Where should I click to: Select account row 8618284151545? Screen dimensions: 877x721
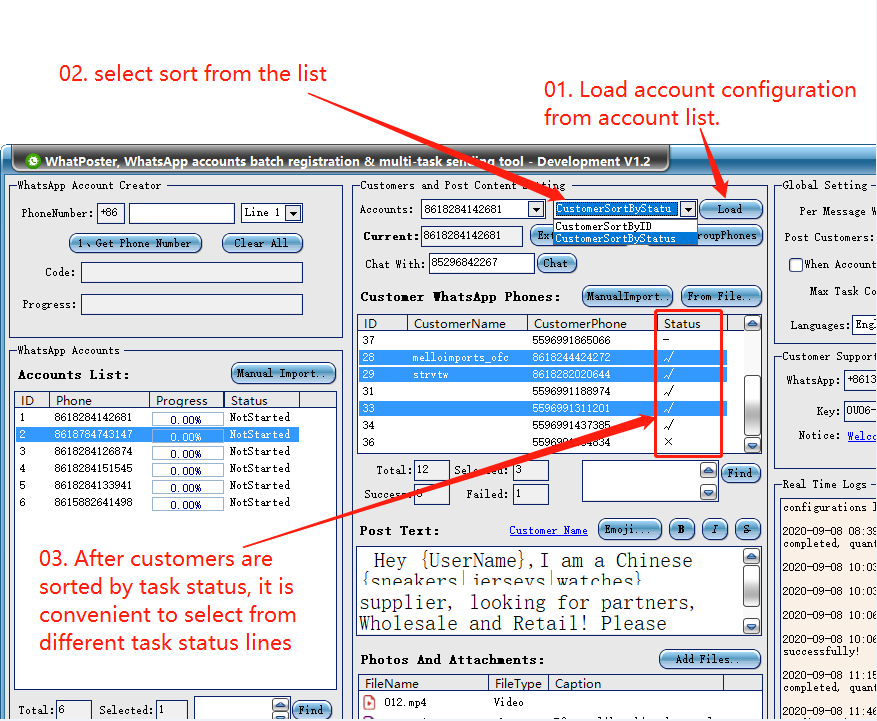click(x=157, y=468)
